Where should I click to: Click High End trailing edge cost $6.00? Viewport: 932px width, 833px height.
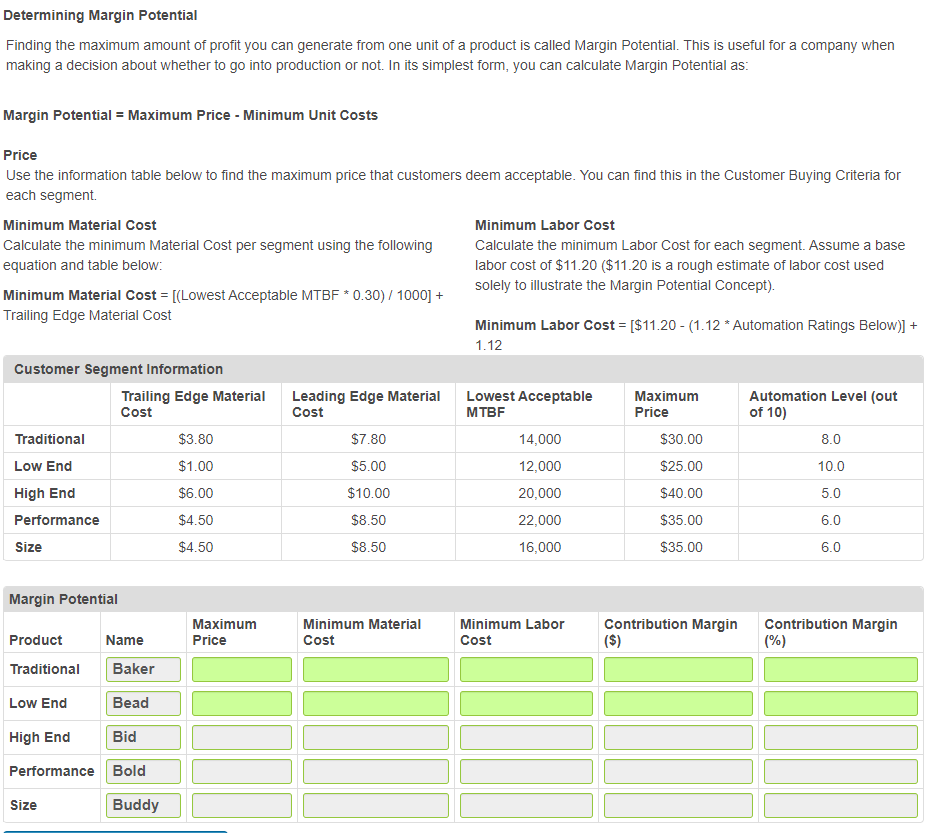click(x=196, y=493)
